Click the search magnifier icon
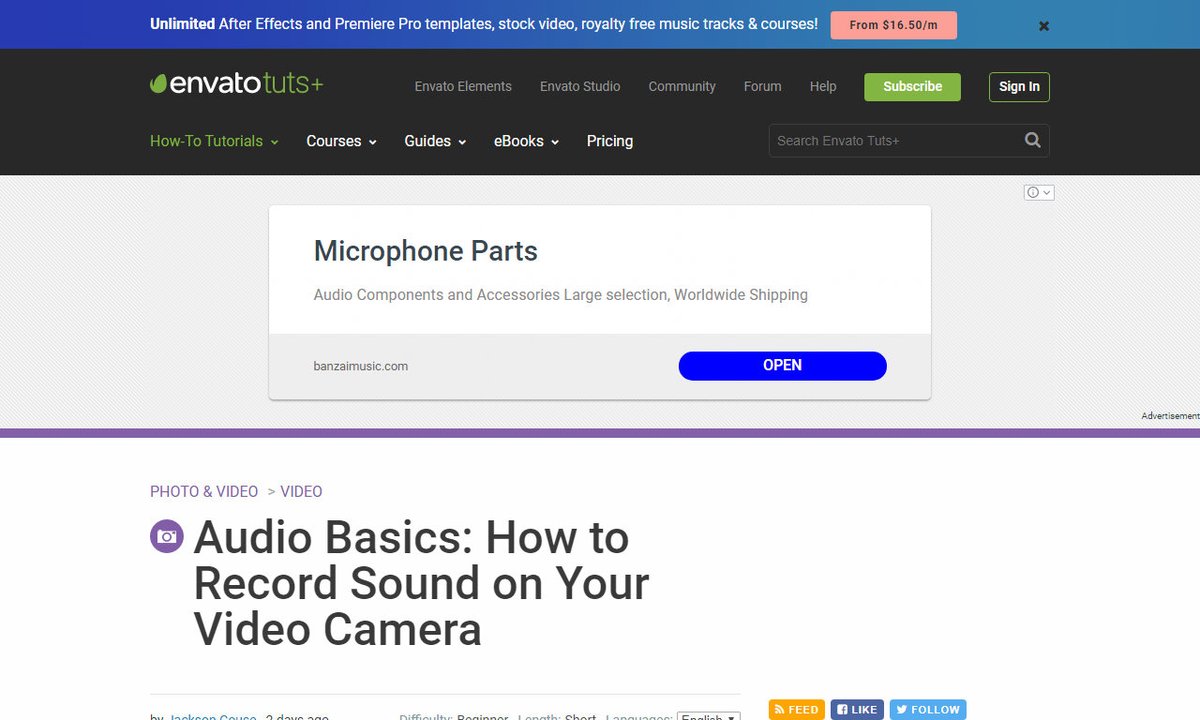Viewport: 1200px width, 720px height. [1032, 140]
